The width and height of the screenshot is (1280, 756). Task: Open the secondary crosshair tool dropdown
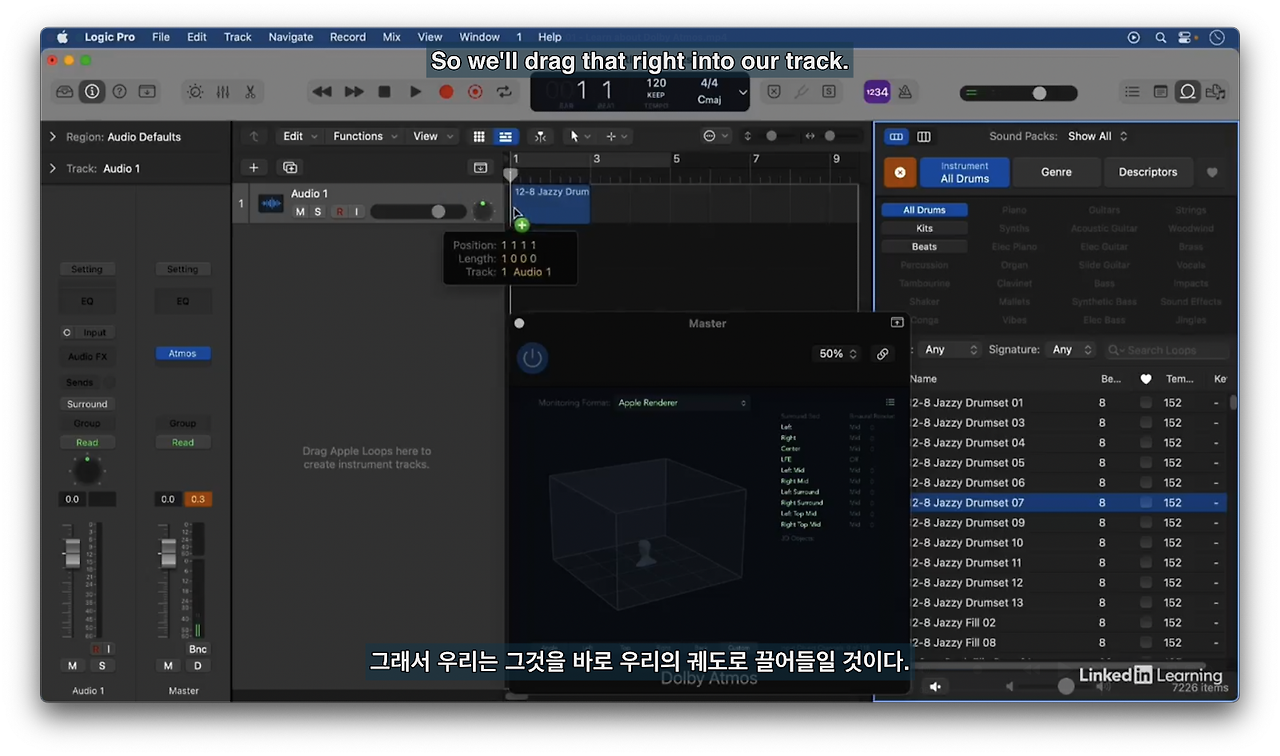pyautogui.click(x=617, y=137)
